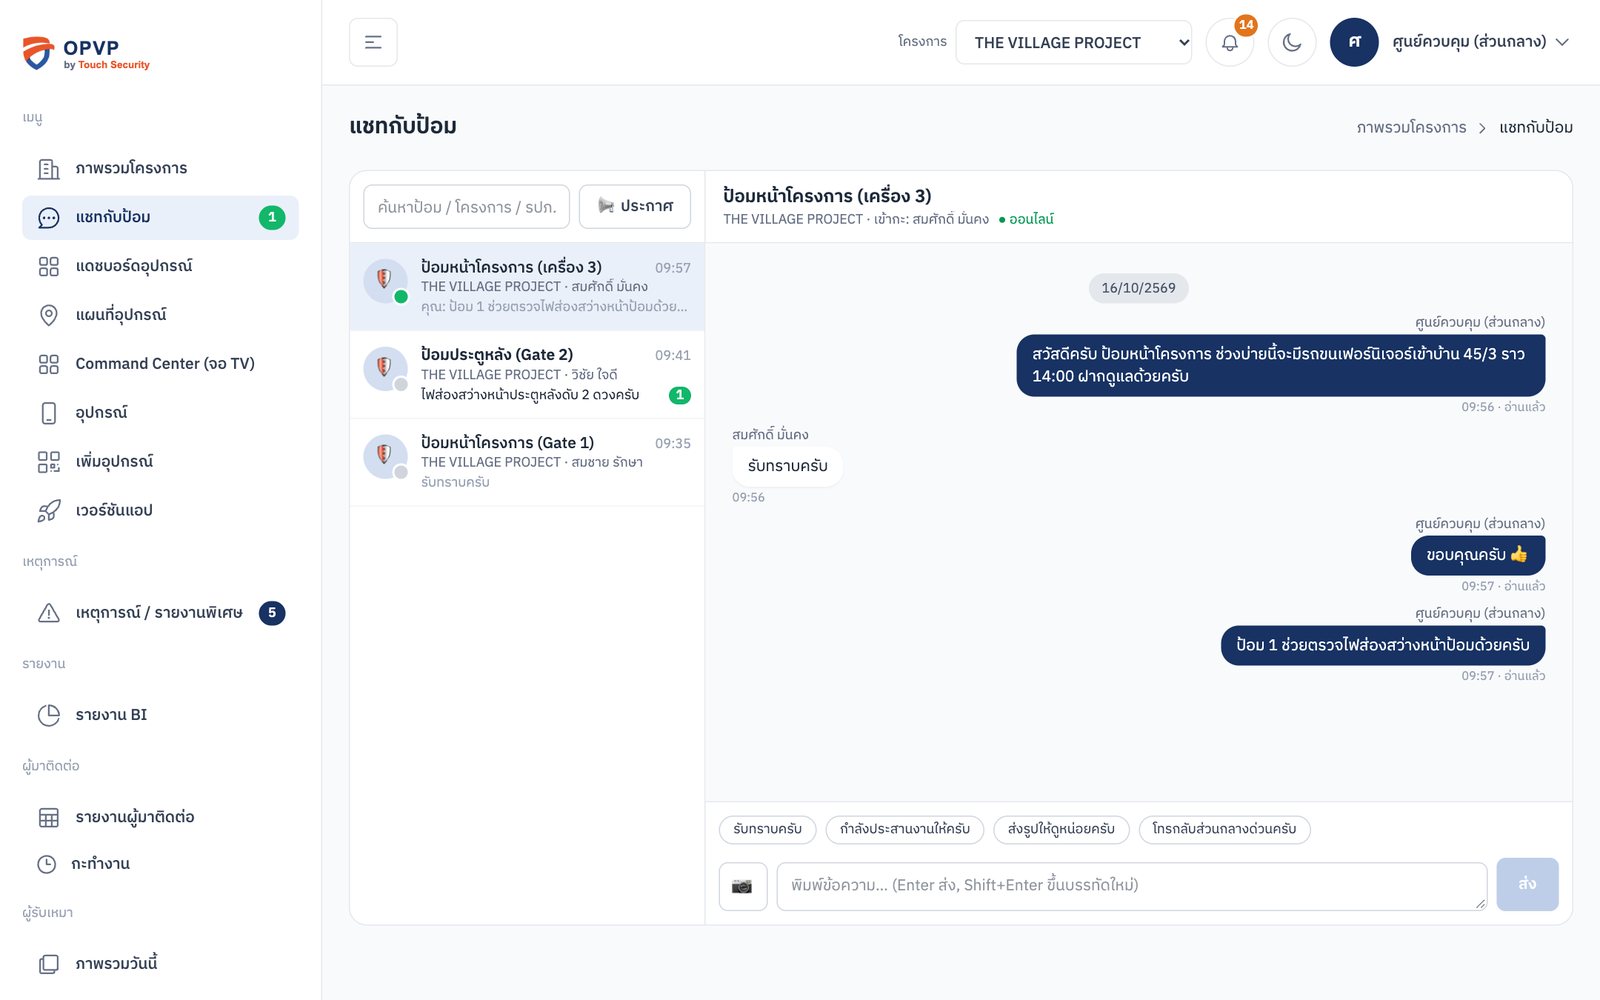The height and width of the screenshot is (1000, 1600).
Task: Click the message typing text box
Action: coord(1132,886)
